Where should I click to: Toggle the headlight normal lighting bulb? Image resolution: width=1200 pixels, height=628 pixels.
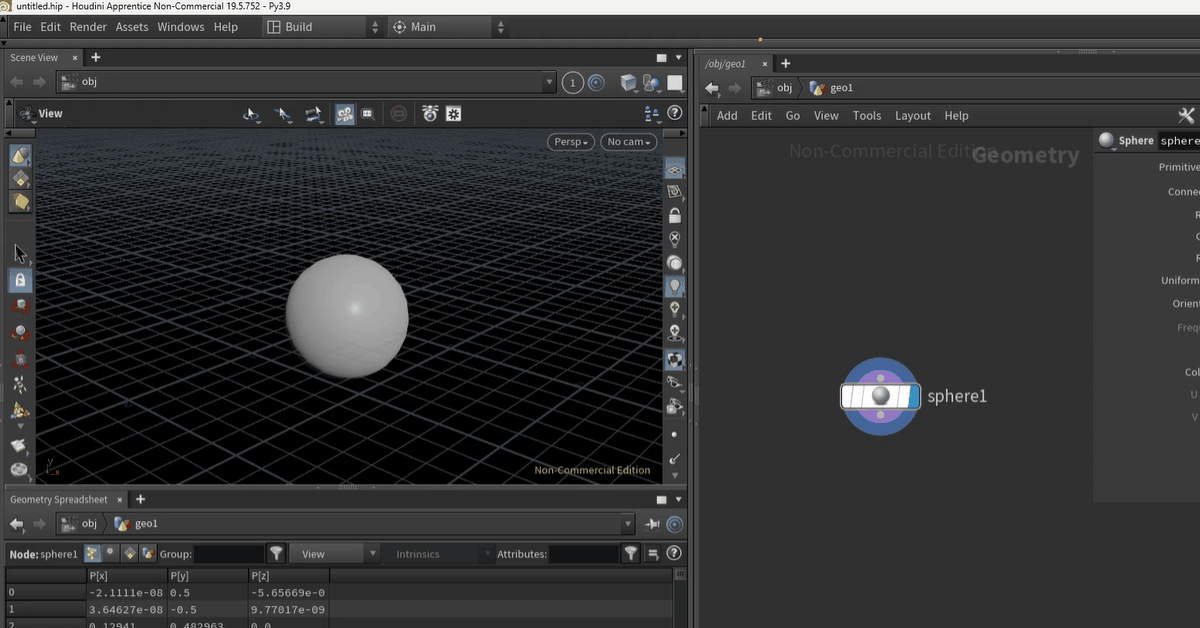point(675,287)
